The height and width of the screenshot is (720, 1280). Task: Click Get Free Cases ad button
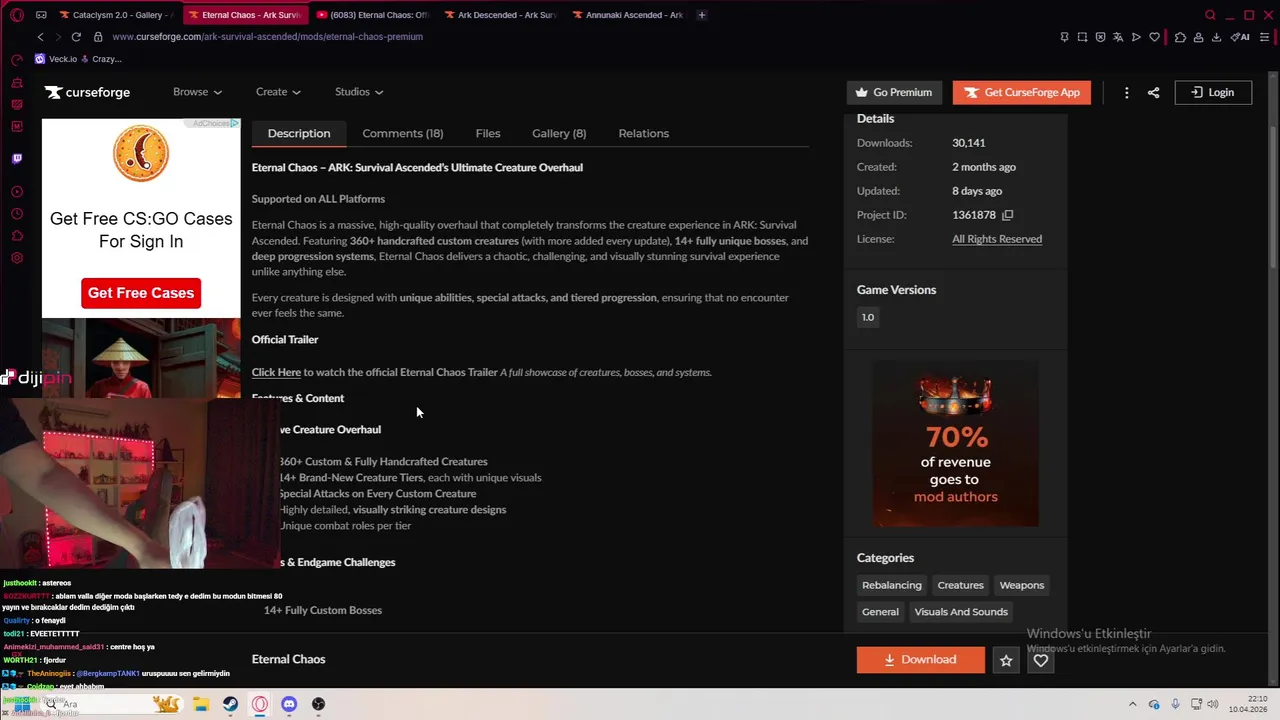141,293
